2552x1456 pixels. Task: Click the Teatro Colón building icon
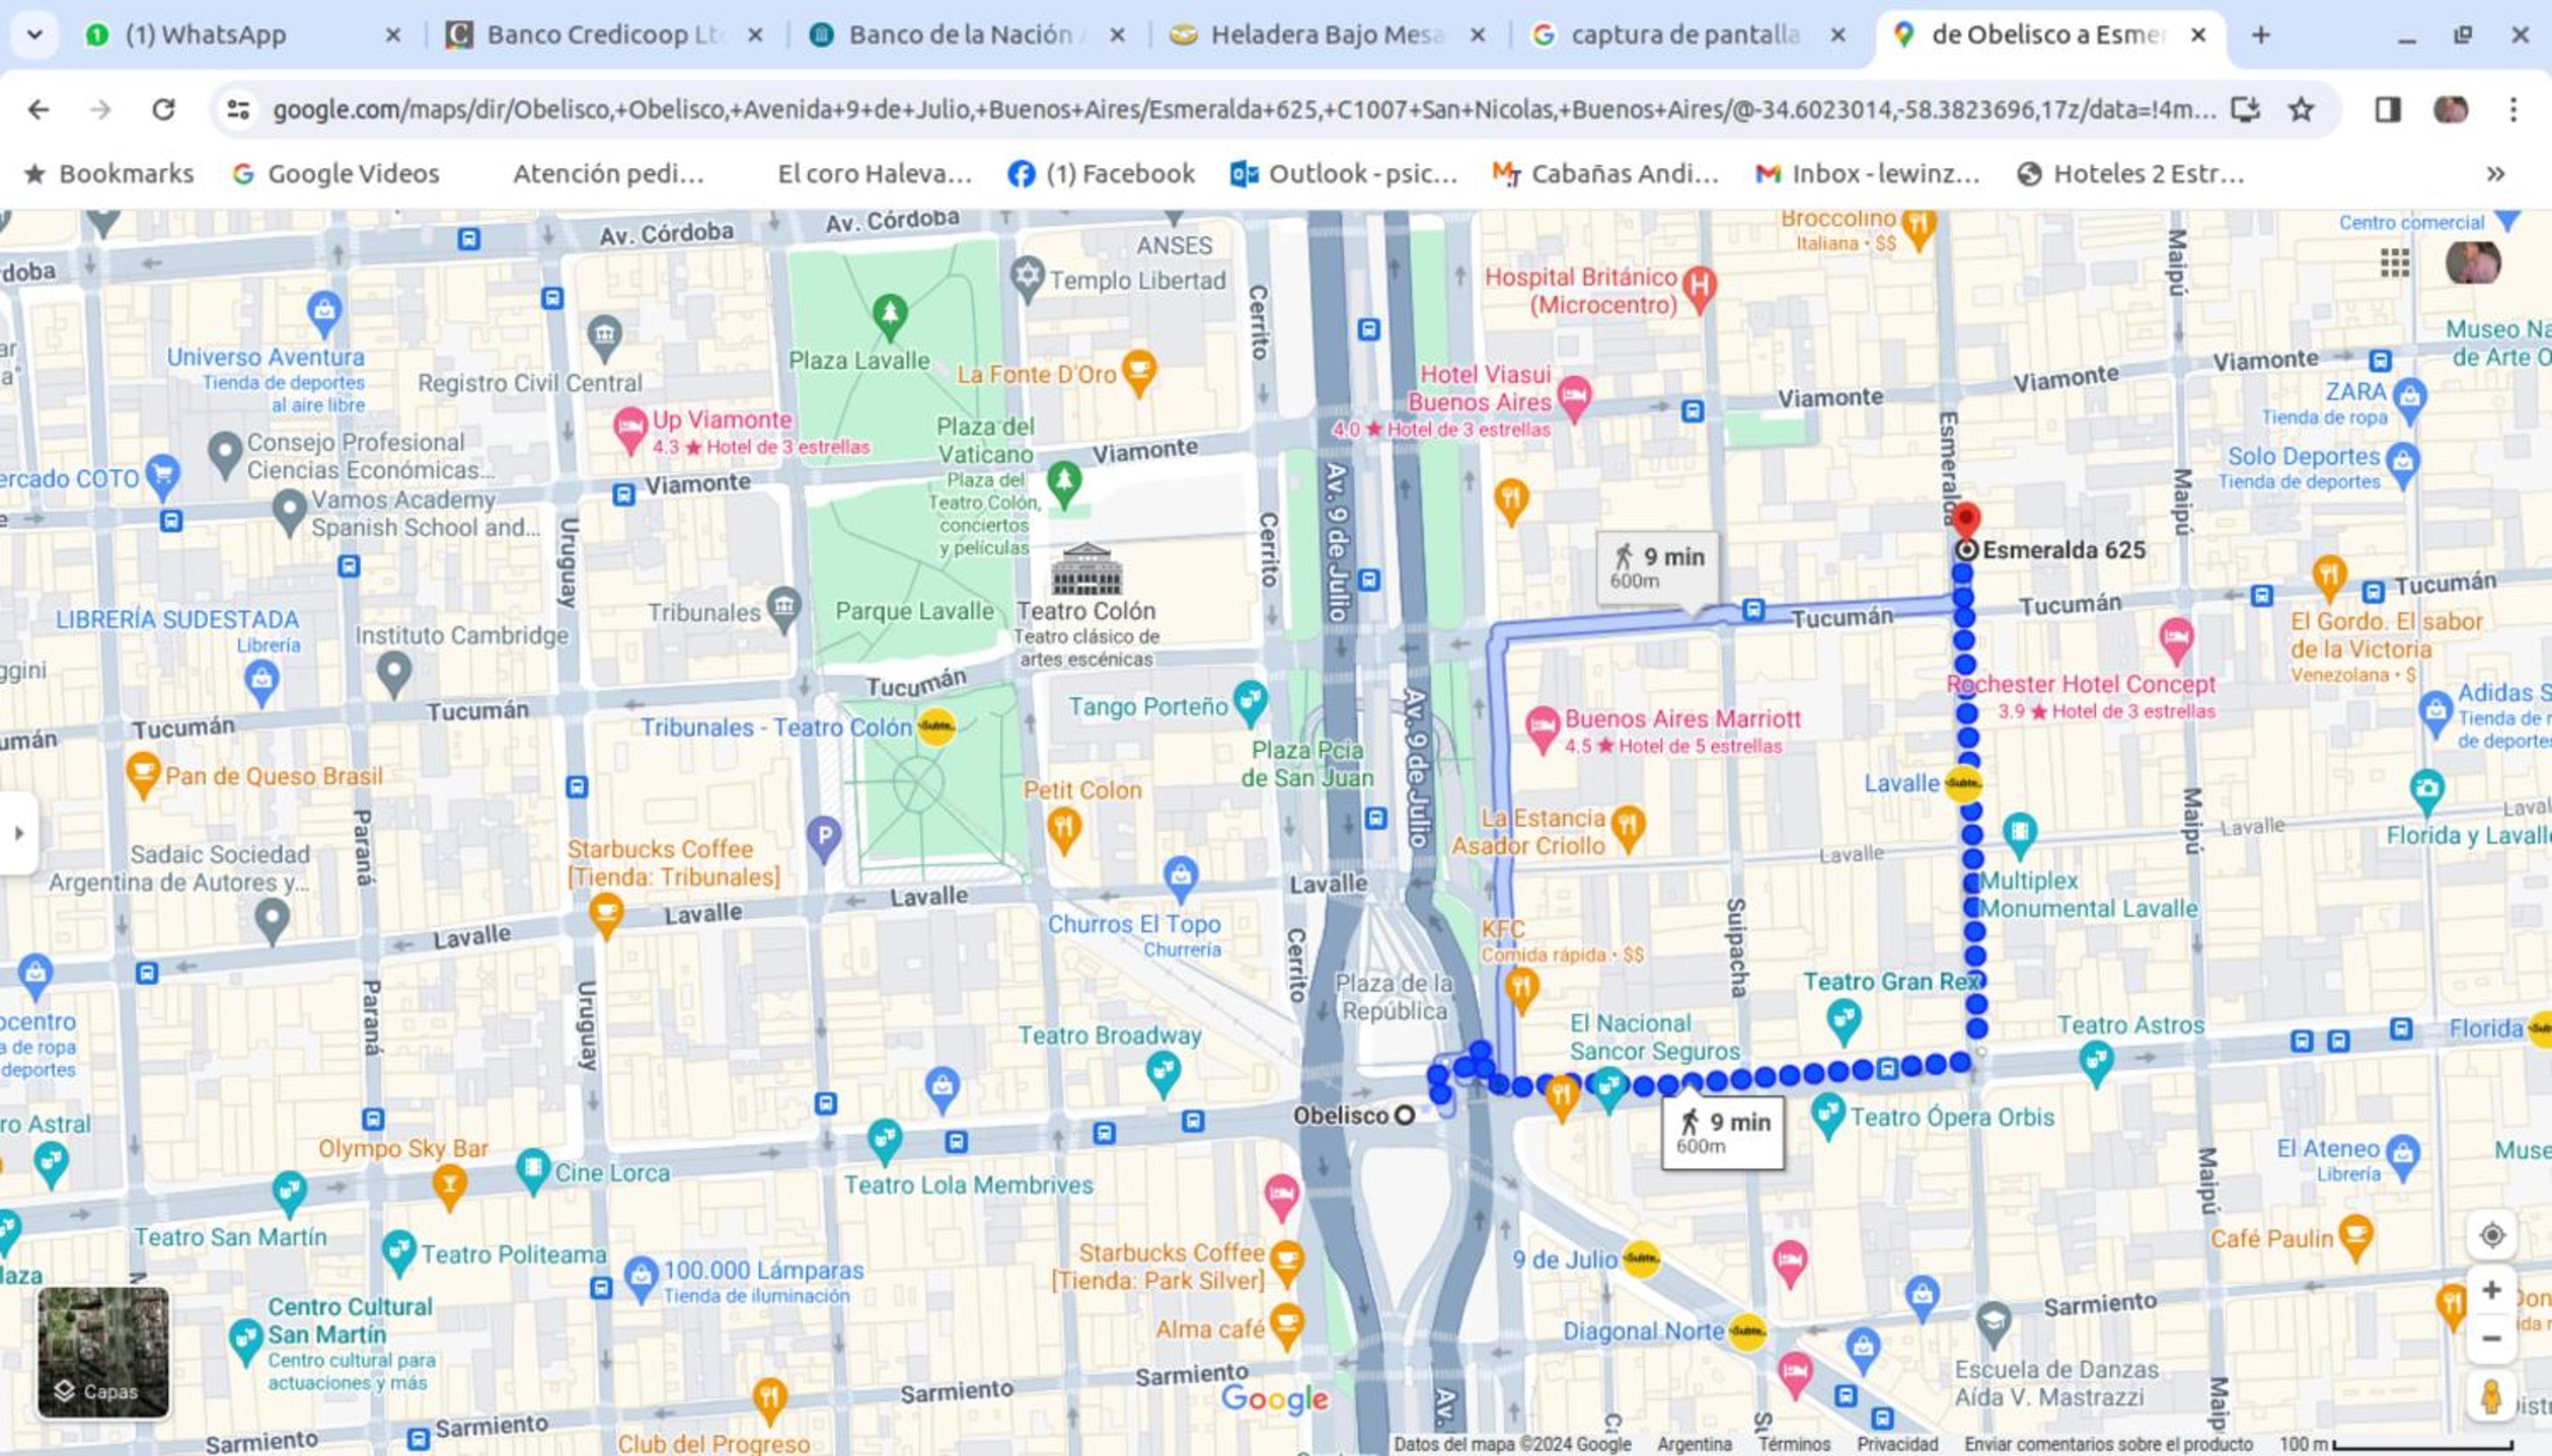(x=1086, y=569)
